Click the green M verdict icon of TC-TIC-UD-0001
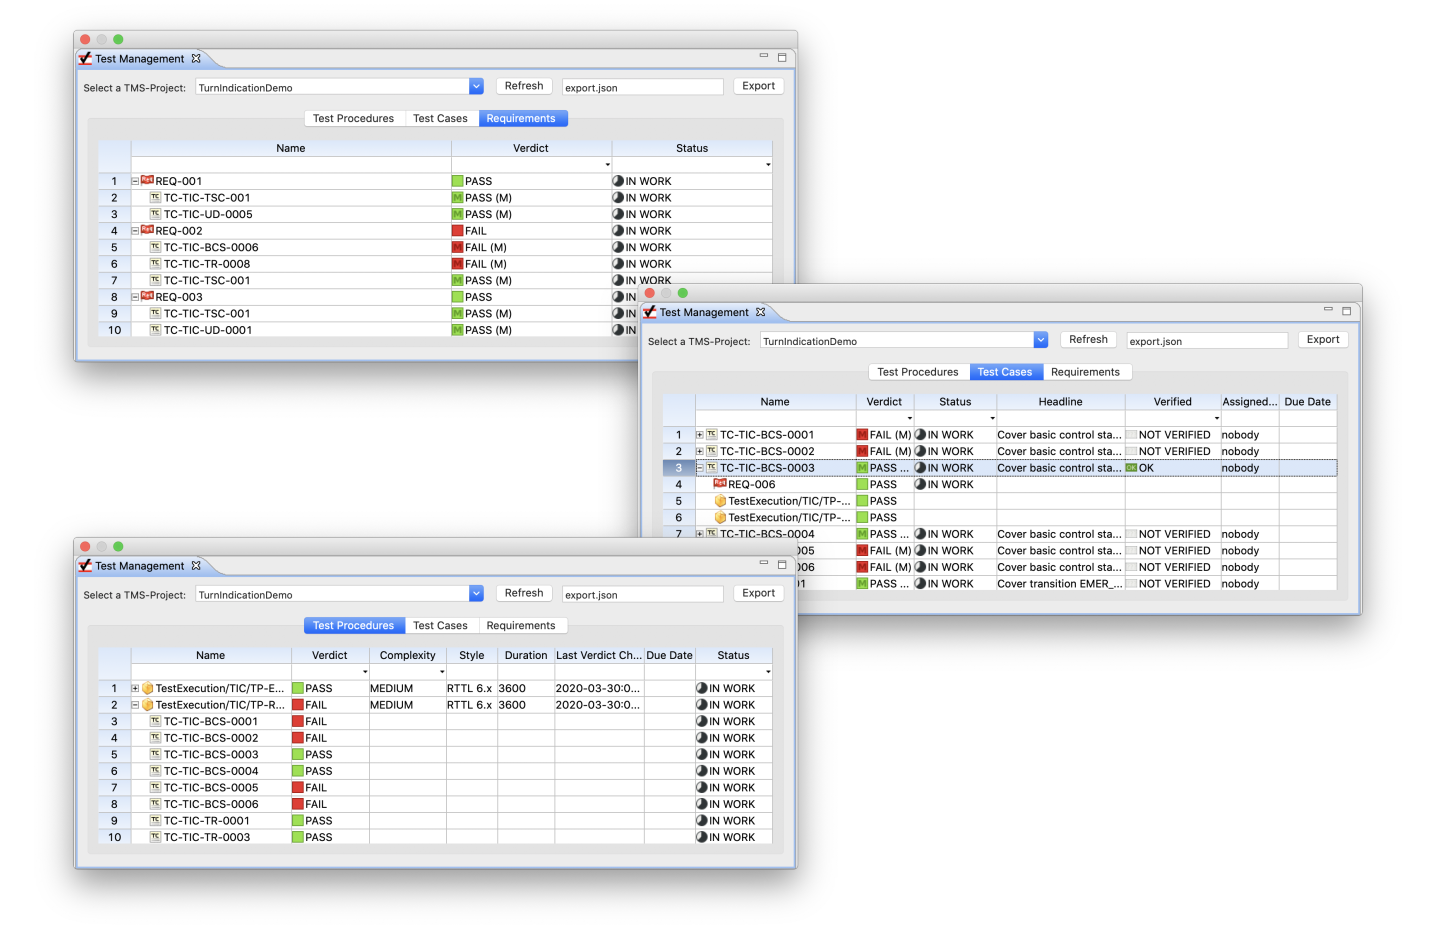Screen dimensions: 1448x944 click(x=457, y=330)
